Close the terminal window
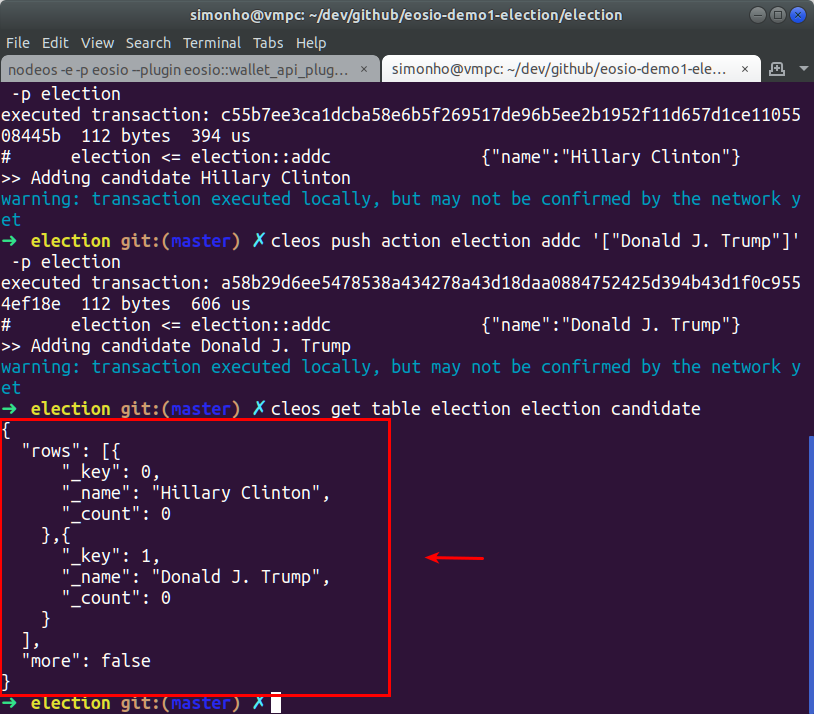 (798, 15)
